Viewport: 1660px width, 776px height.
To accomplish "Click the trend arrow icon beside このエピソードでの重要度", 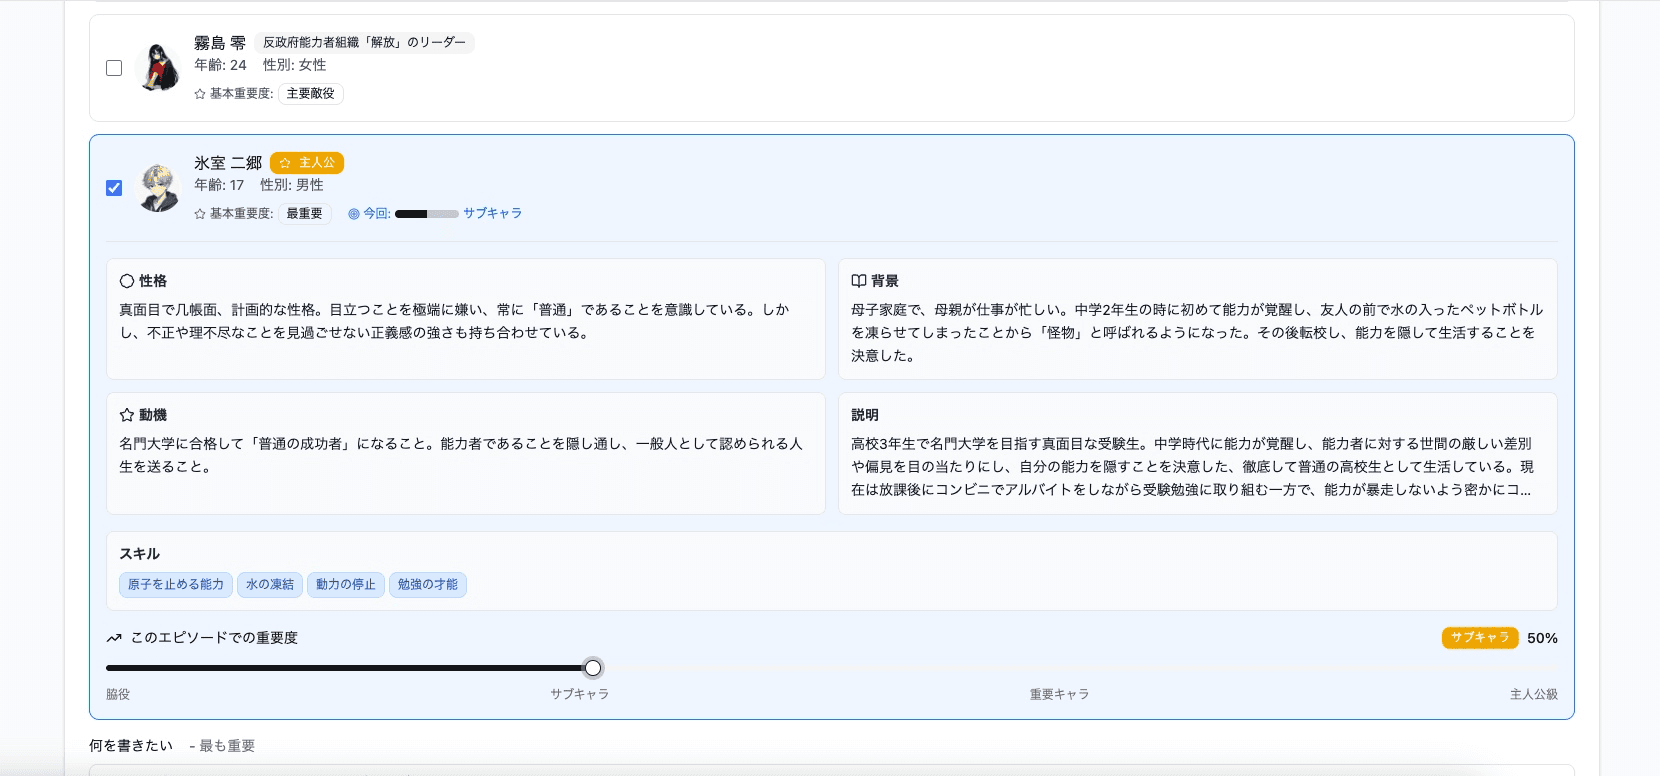I will pos(114,638).
